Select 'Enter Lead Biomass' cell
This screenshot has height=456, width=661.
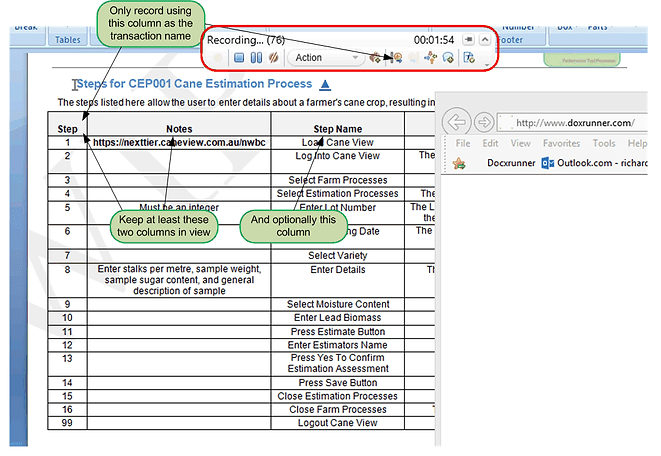338,318
